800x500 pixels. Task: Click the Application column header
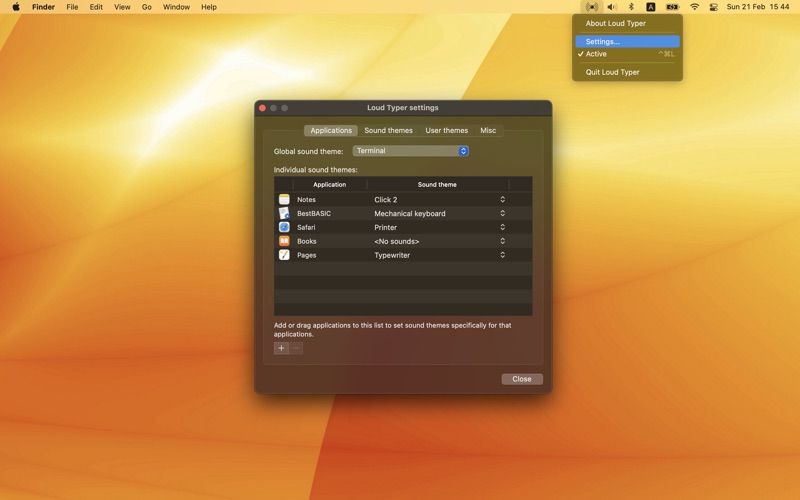coord(330,185)
